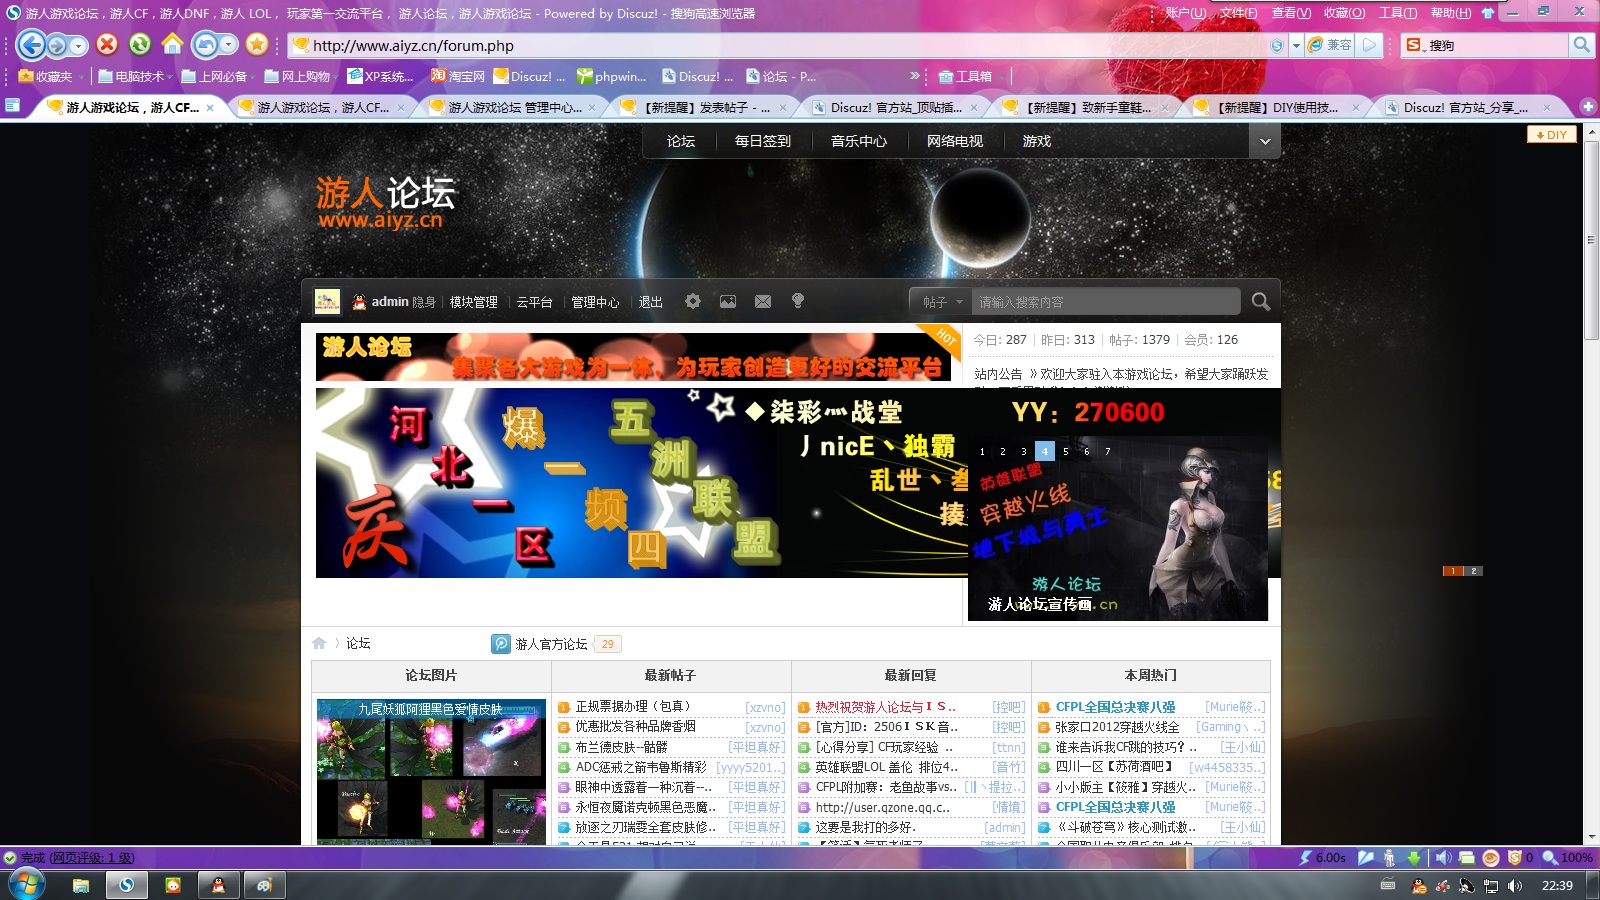Open 查看(V) menu

(1291, 13)
